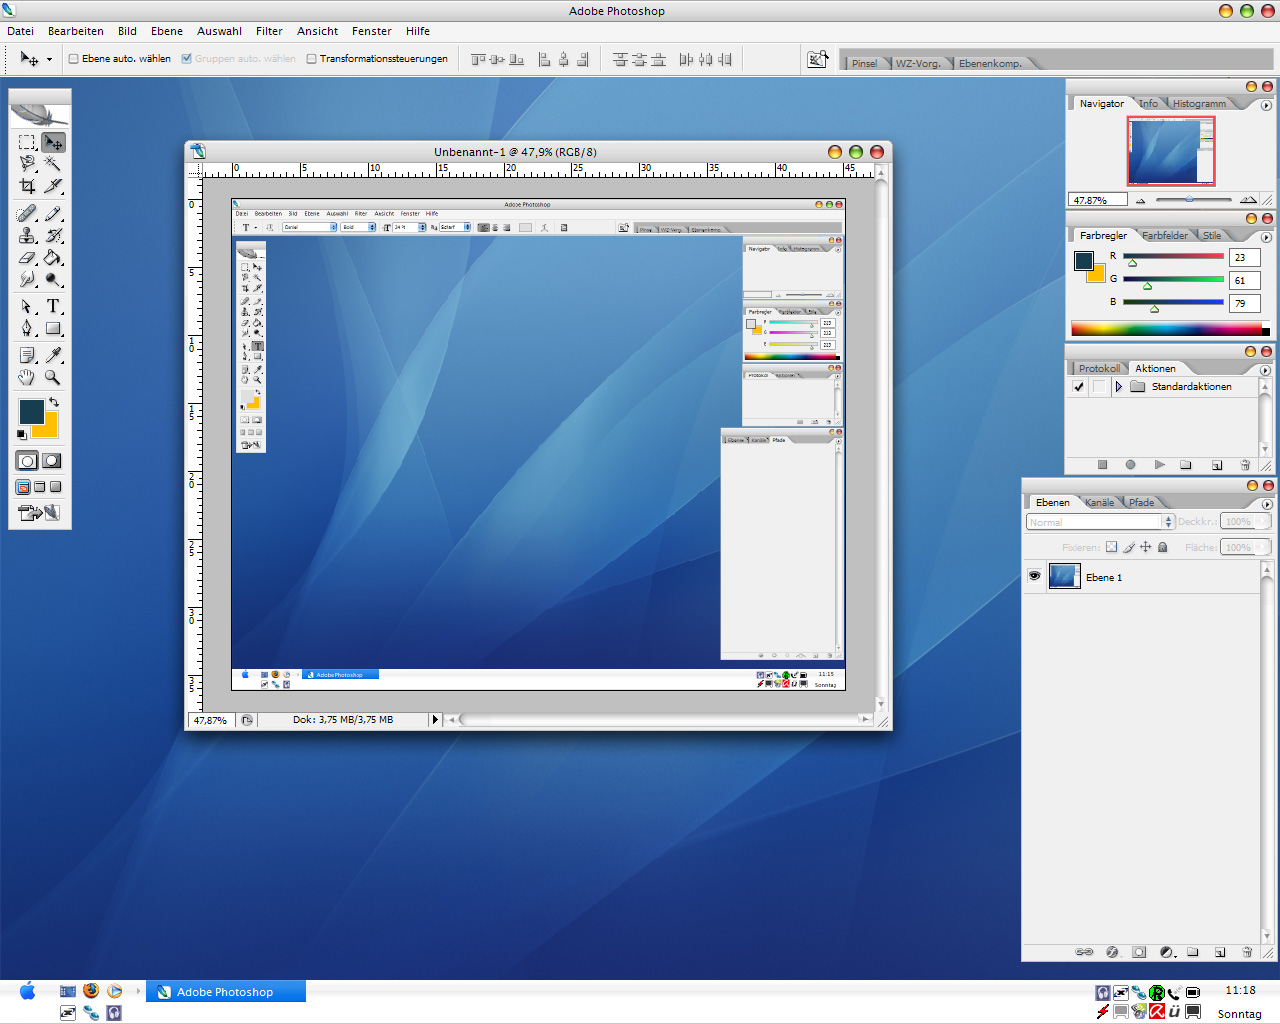
Task: Enable full screen with menu bar mode
Action: point(40,487)
